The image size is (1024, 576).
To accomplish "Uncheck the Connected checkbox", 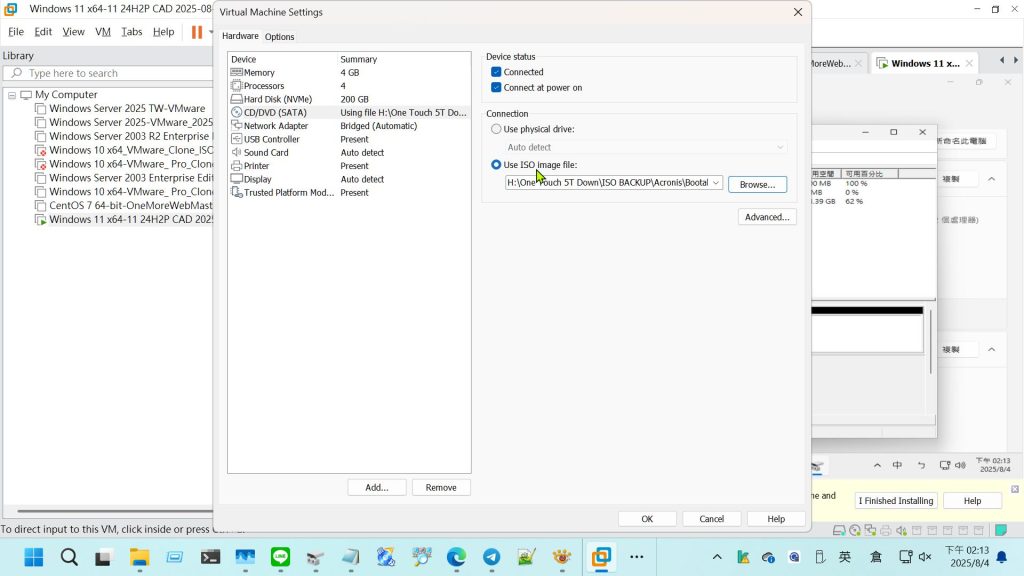I will (x=496, y=72).
